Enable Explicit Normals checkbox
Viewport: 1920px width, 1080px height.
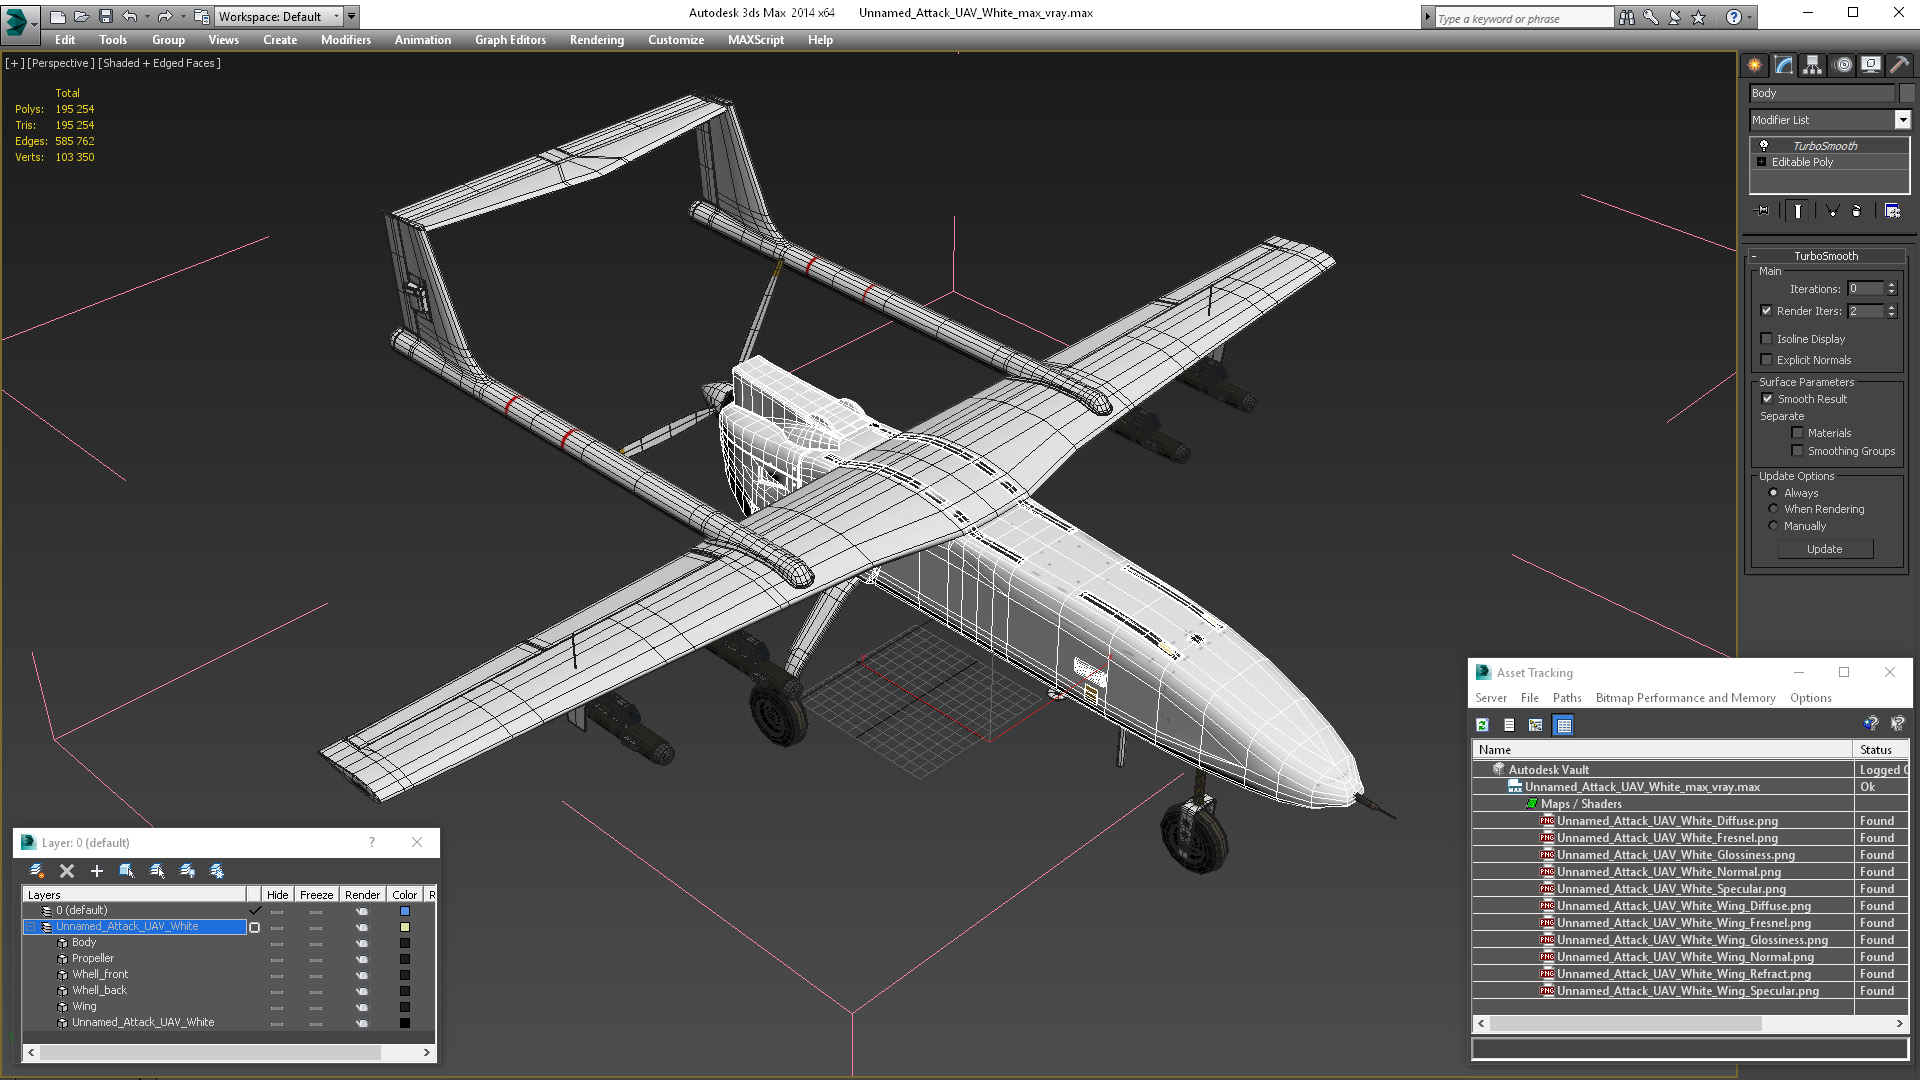[1766, 360]
